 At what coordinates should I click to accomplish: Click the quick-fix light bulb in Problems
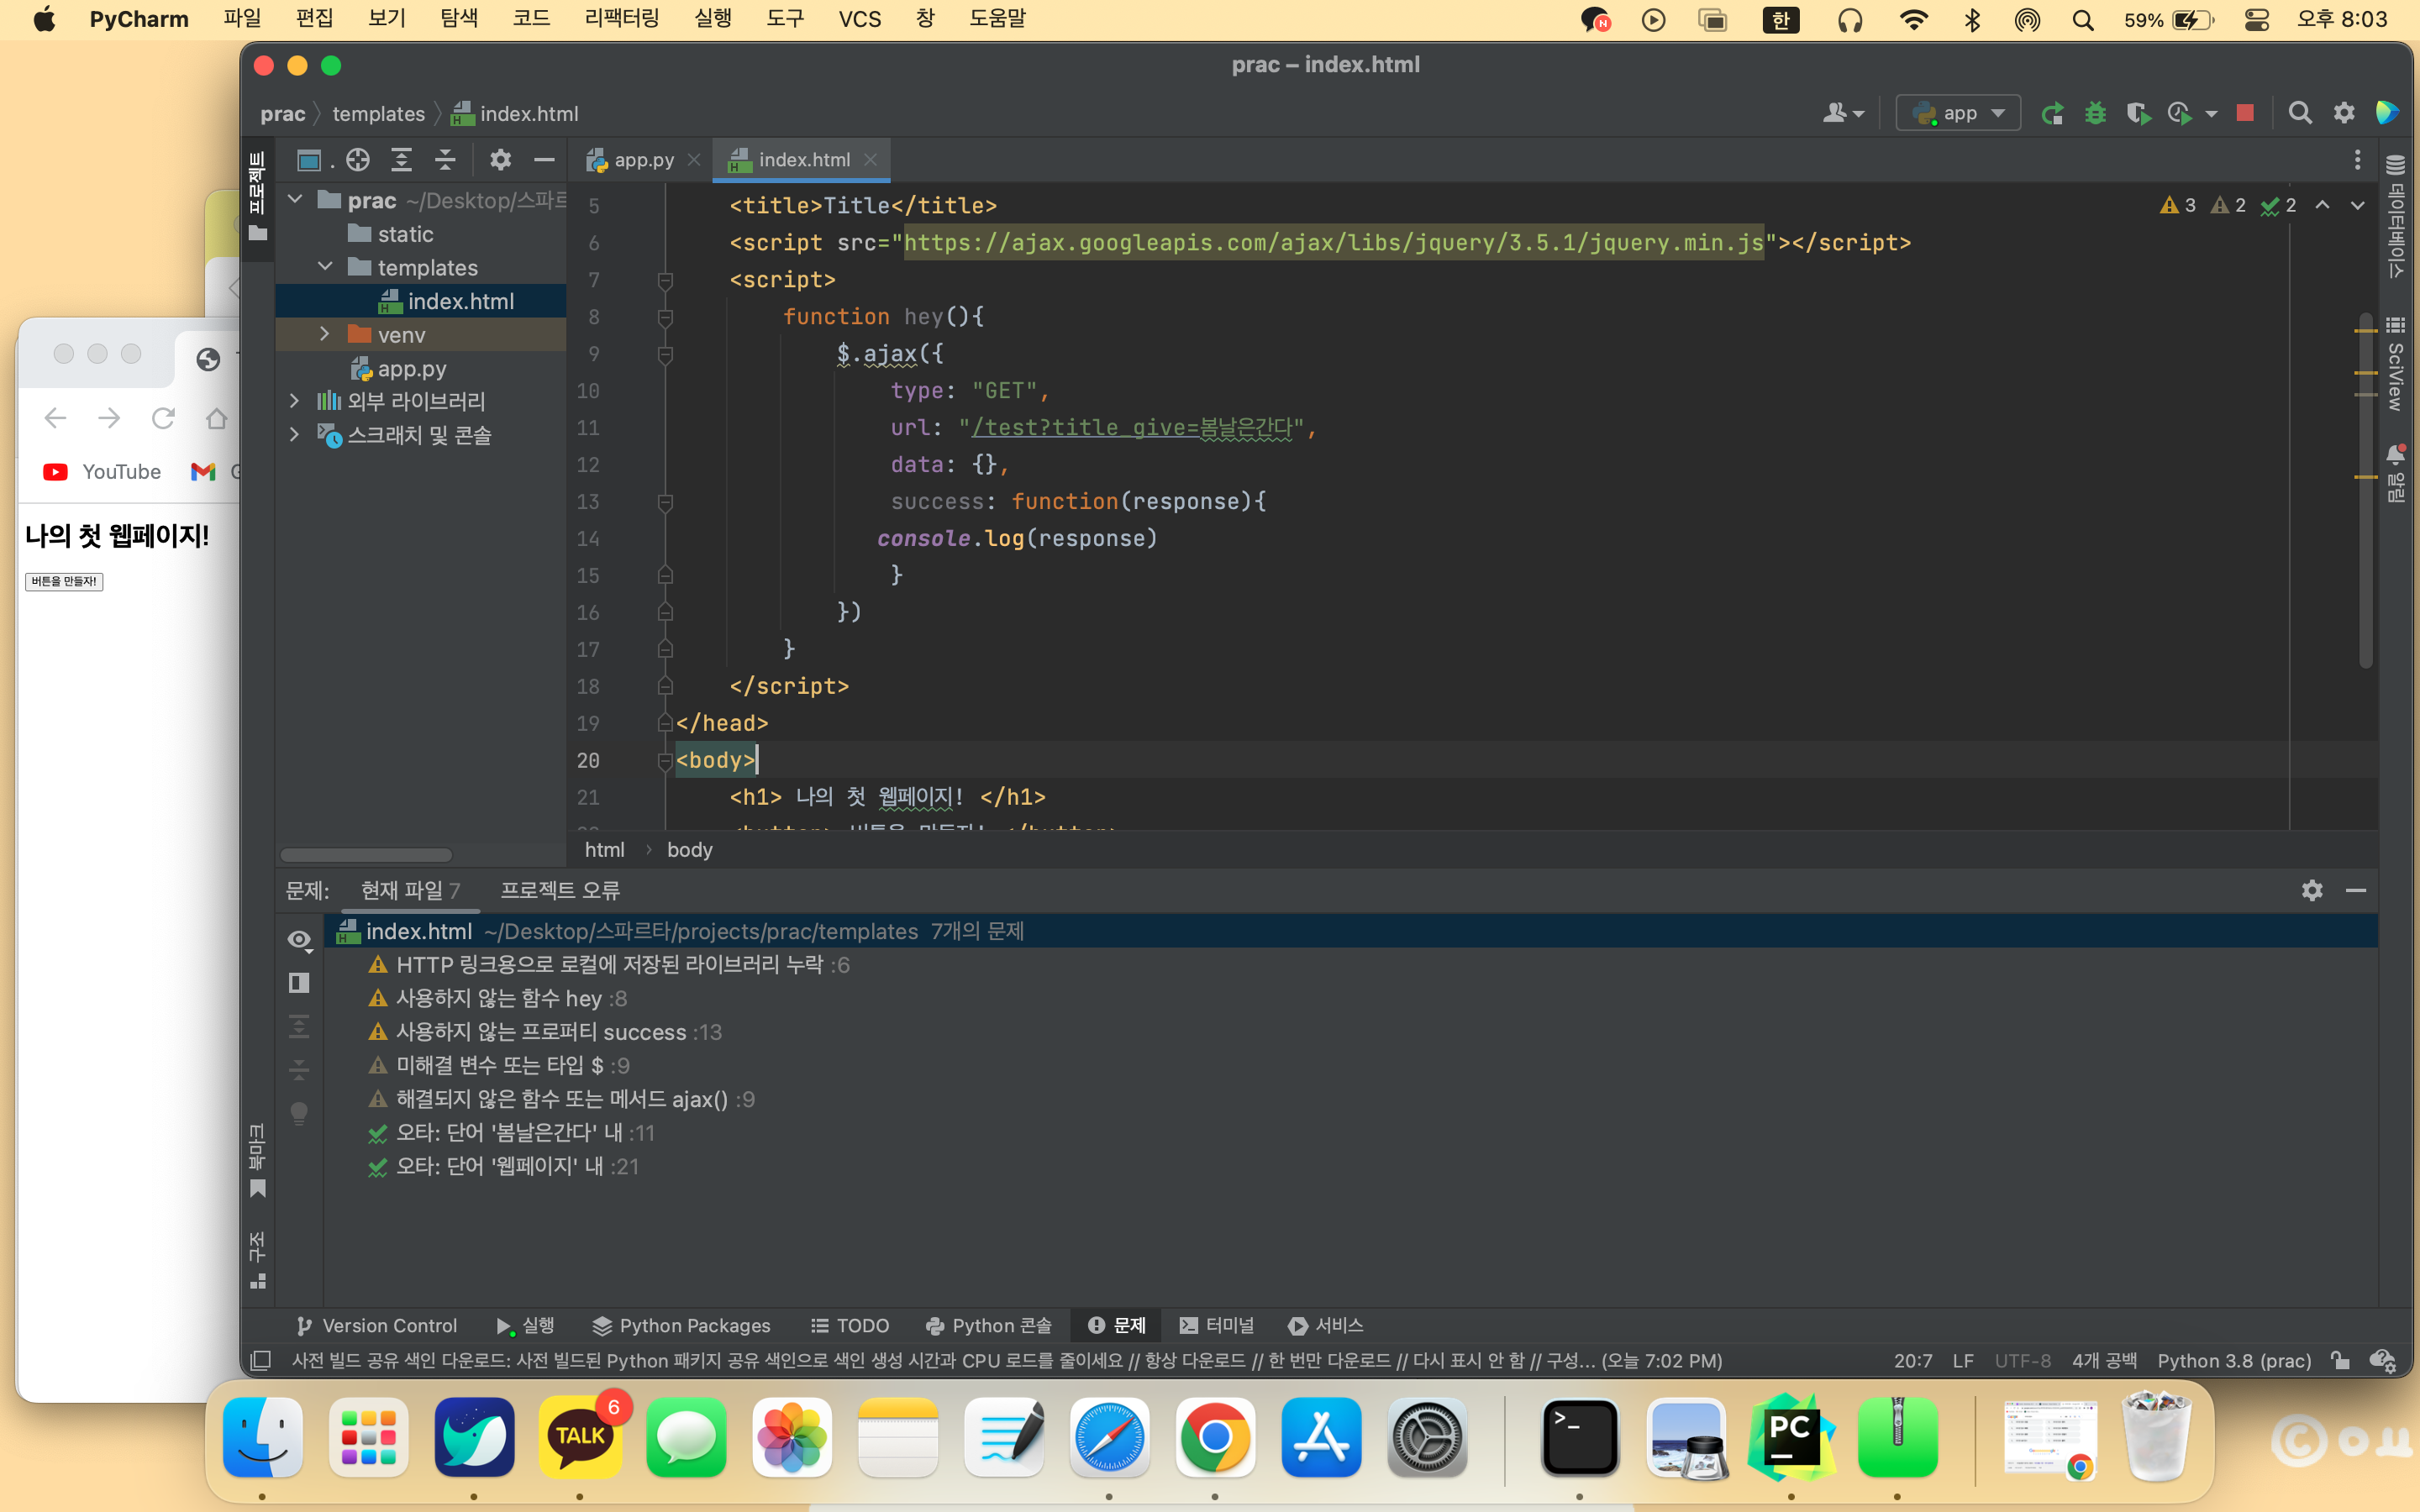point(299,1113)
